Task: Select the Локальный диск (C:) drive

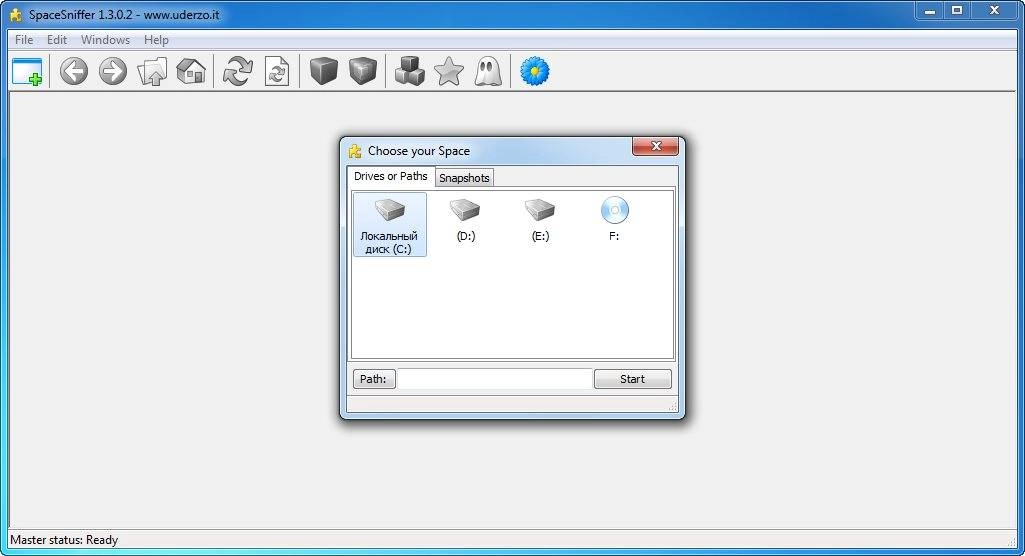Action: point(390,225)
